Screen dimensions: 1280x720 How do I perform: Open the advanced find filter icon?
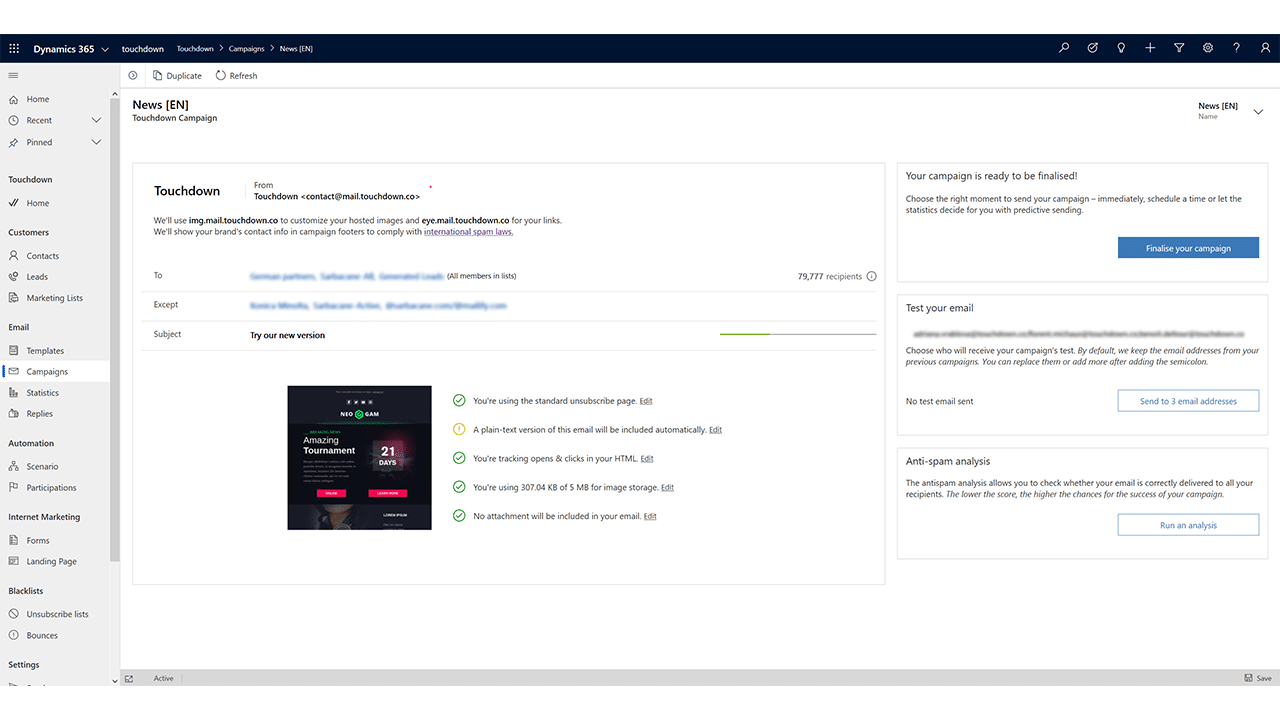click(1179, 48)
